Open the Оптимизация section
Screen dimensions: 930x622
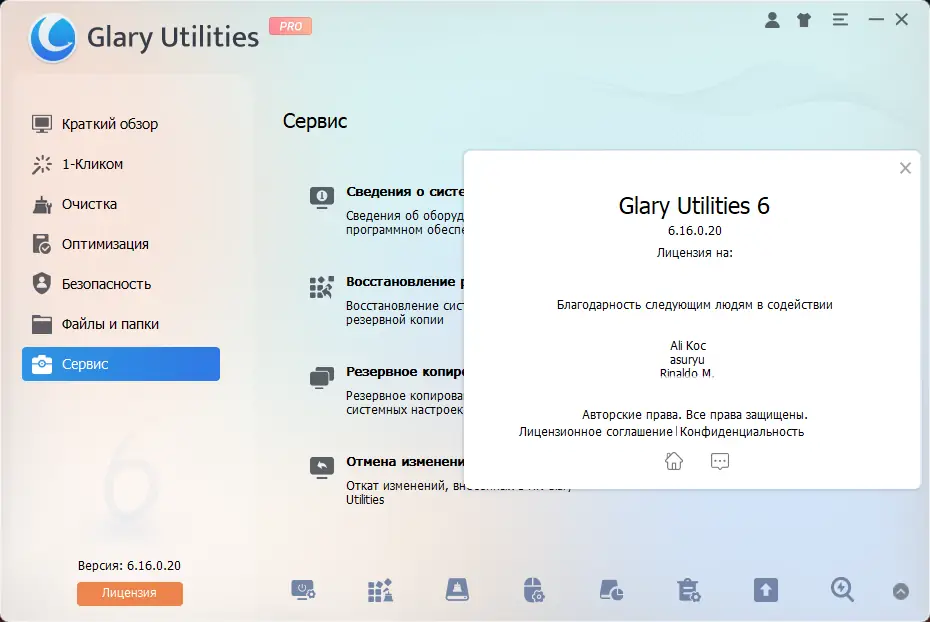coord(121,244)
